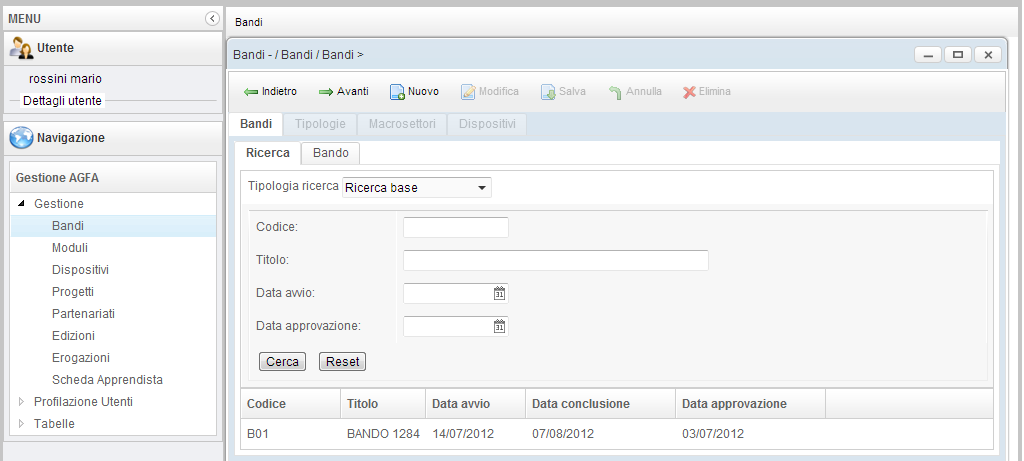Select Progetti in the navigation tree
Screen dimensions: 1024x461
click(x=73, y=292)
